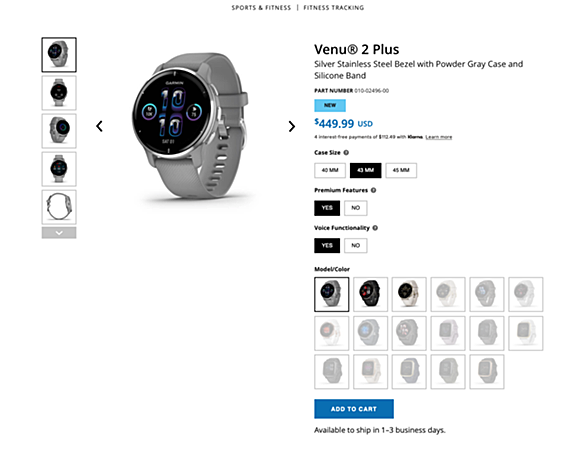586x449 pixels.
Task: Expand more thumbnails with down chevron
Action: [x=59, y=233]
